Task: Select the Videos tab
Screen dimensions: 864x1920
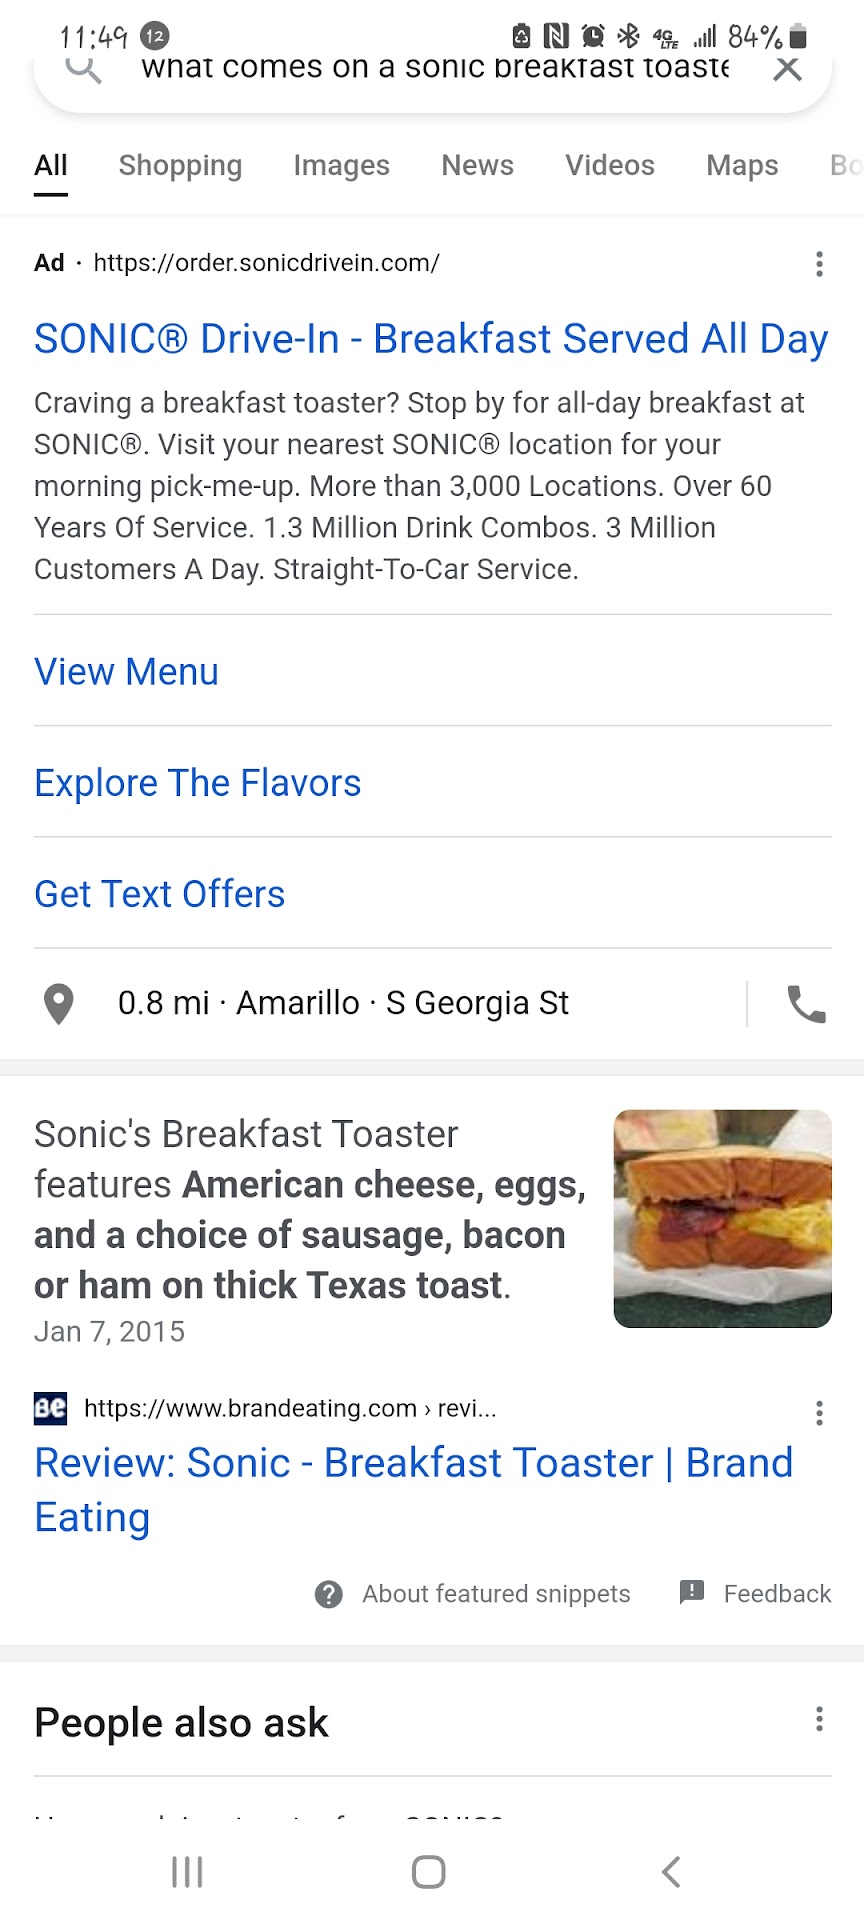Action: pos(610,165)
